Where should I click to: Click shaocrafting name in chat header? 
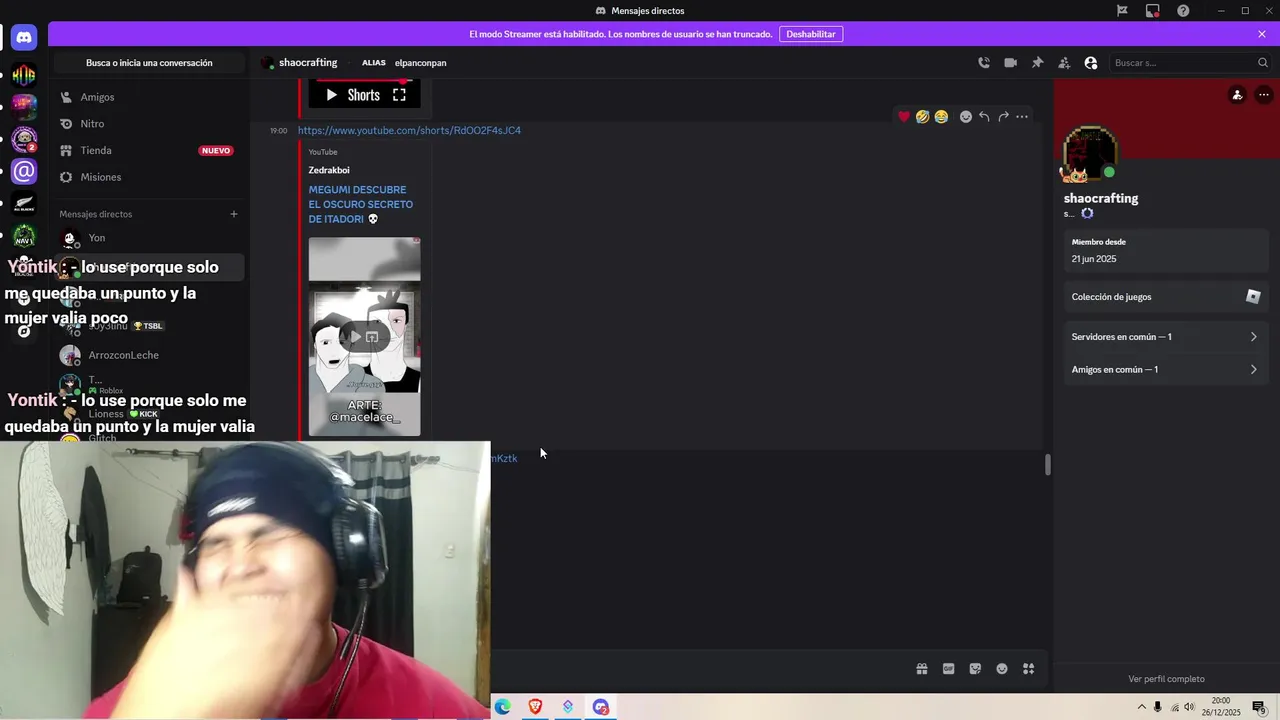(x=308, y=63)
